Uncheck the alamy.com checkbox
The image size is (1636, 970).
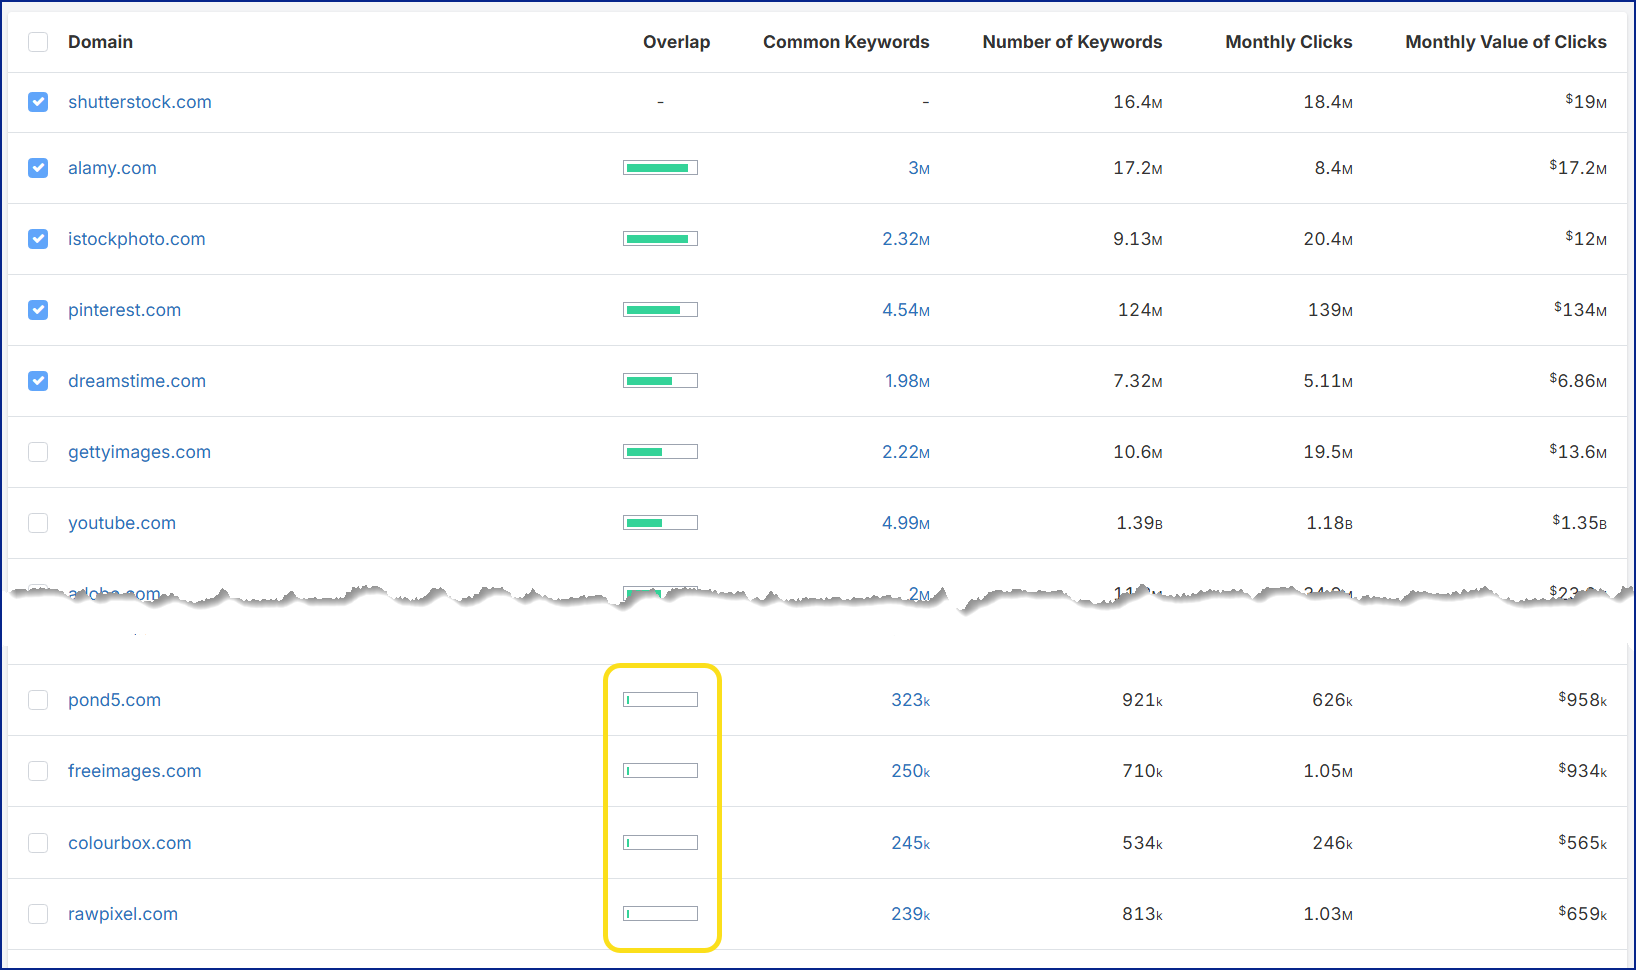[38, 168]
